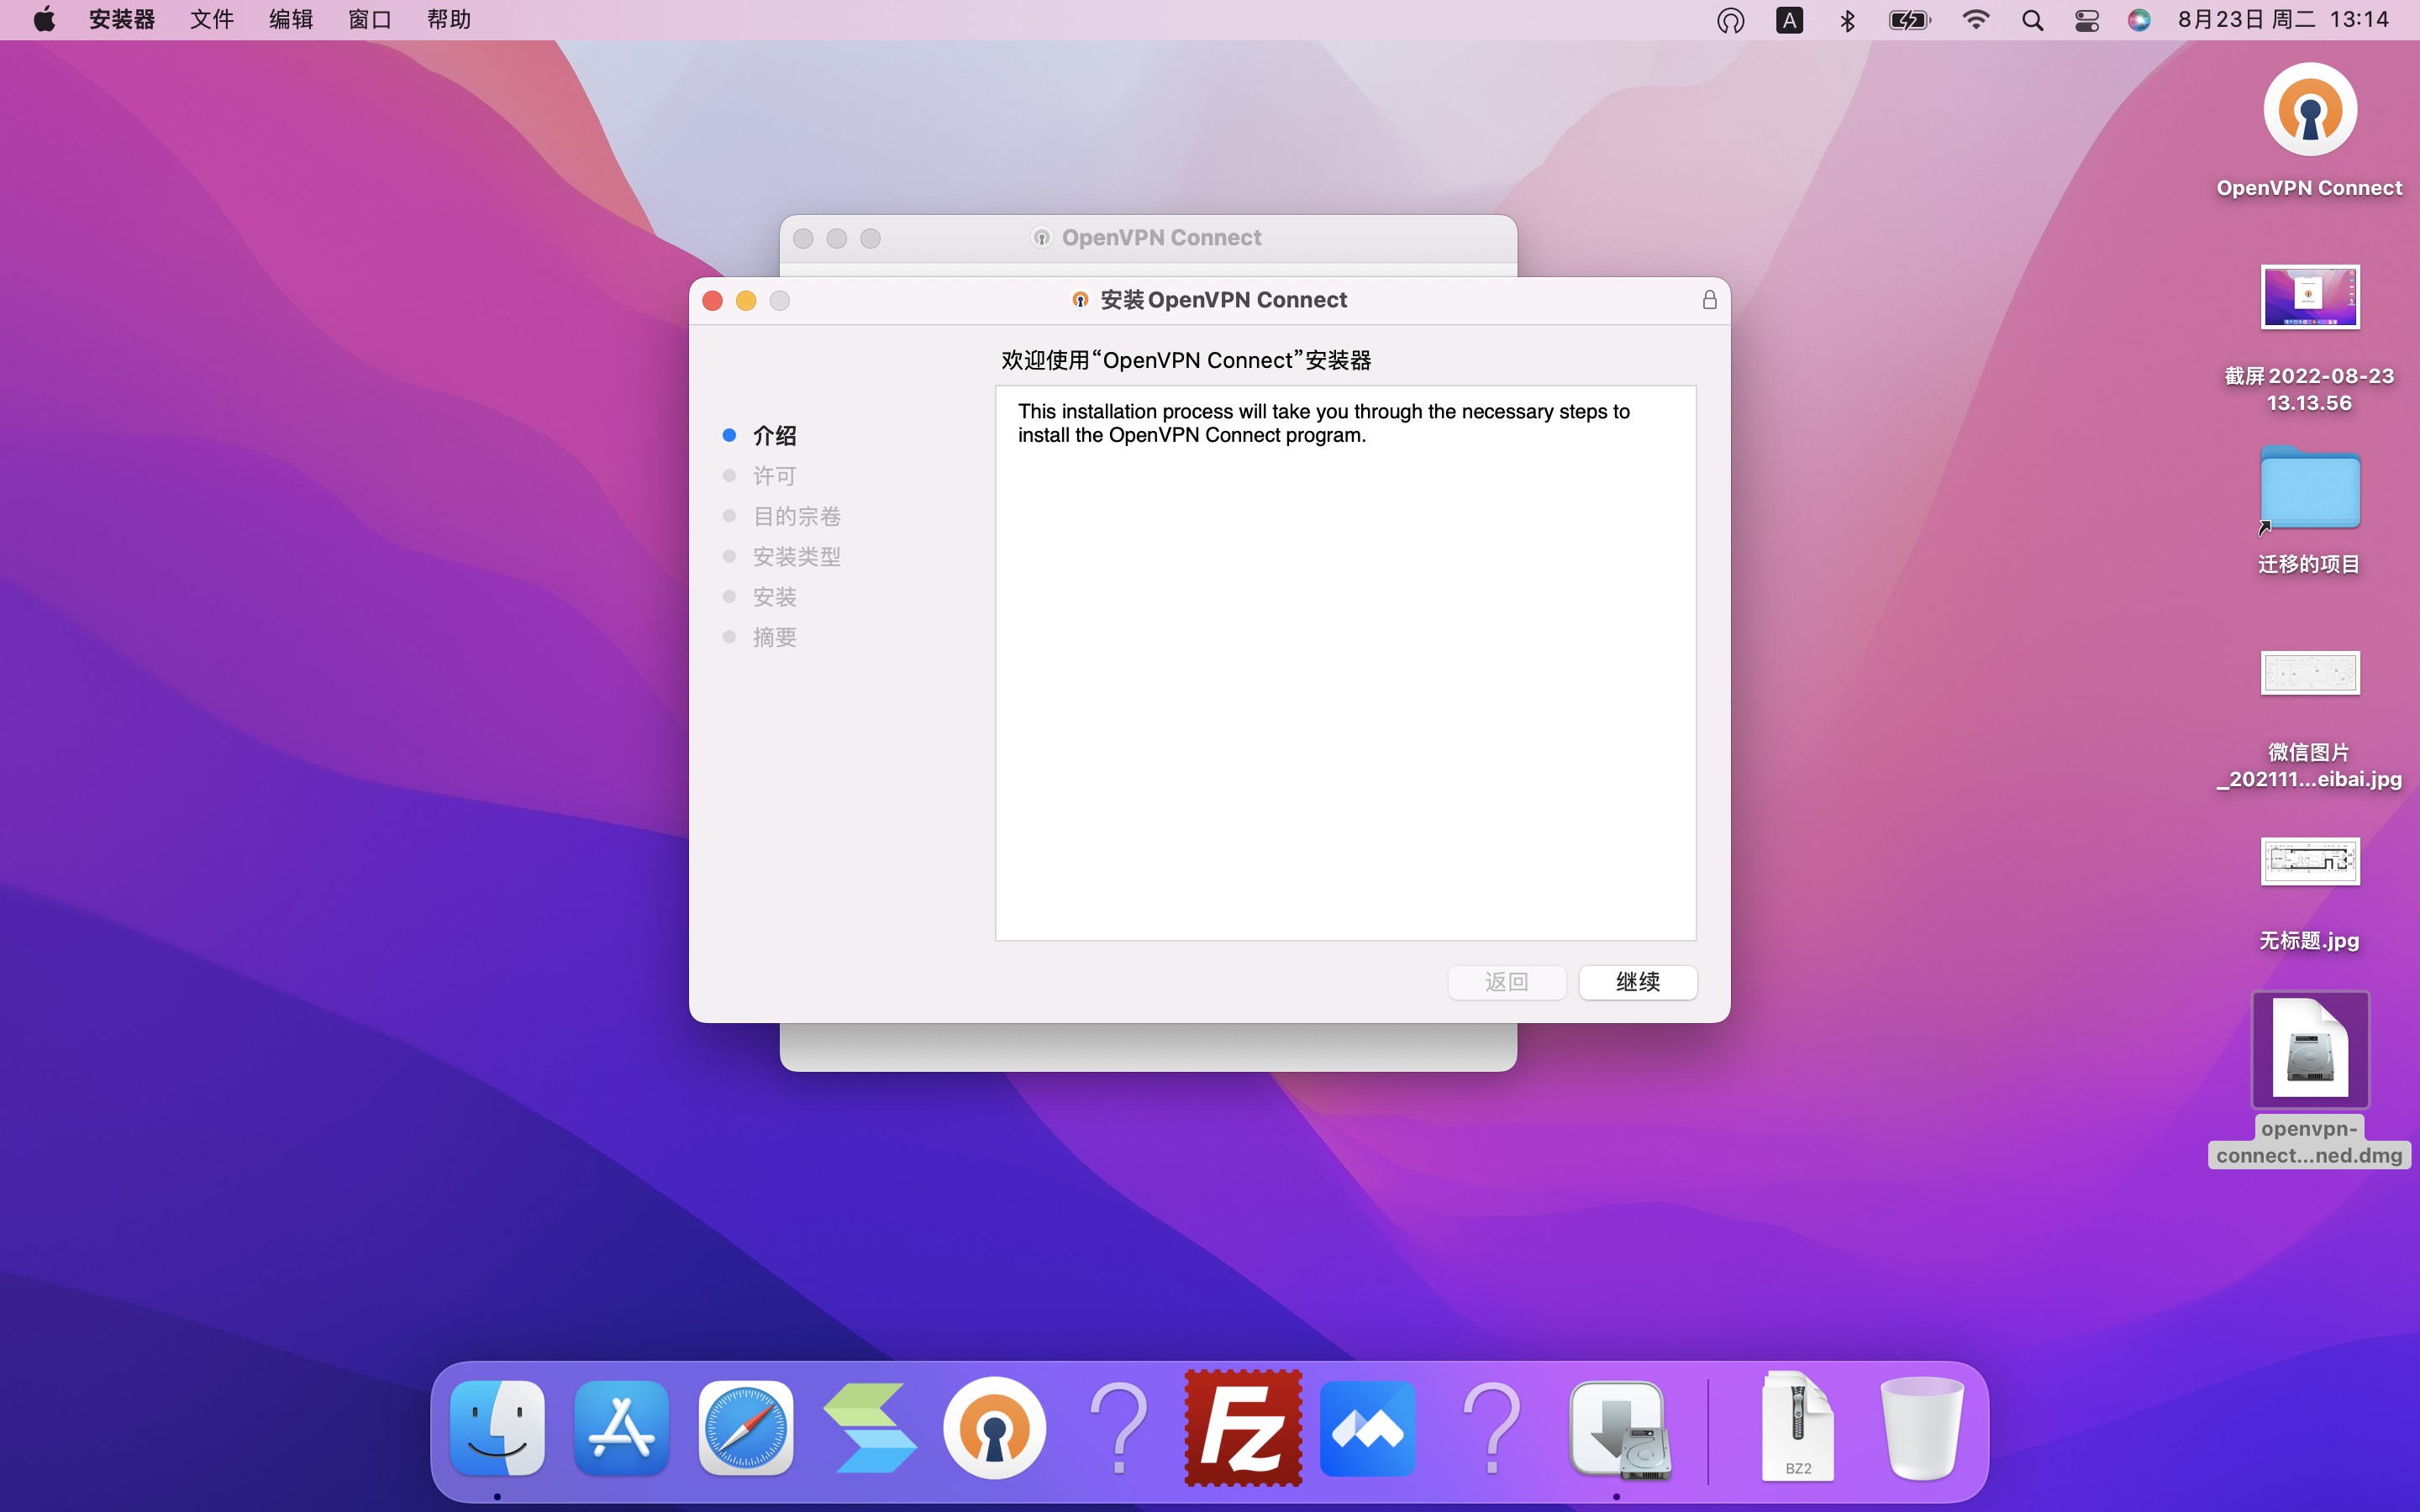Screen dimensions: 2420x1512
Task: Click the lock icon in installer title bar
Action: (x=1709, y=300)
